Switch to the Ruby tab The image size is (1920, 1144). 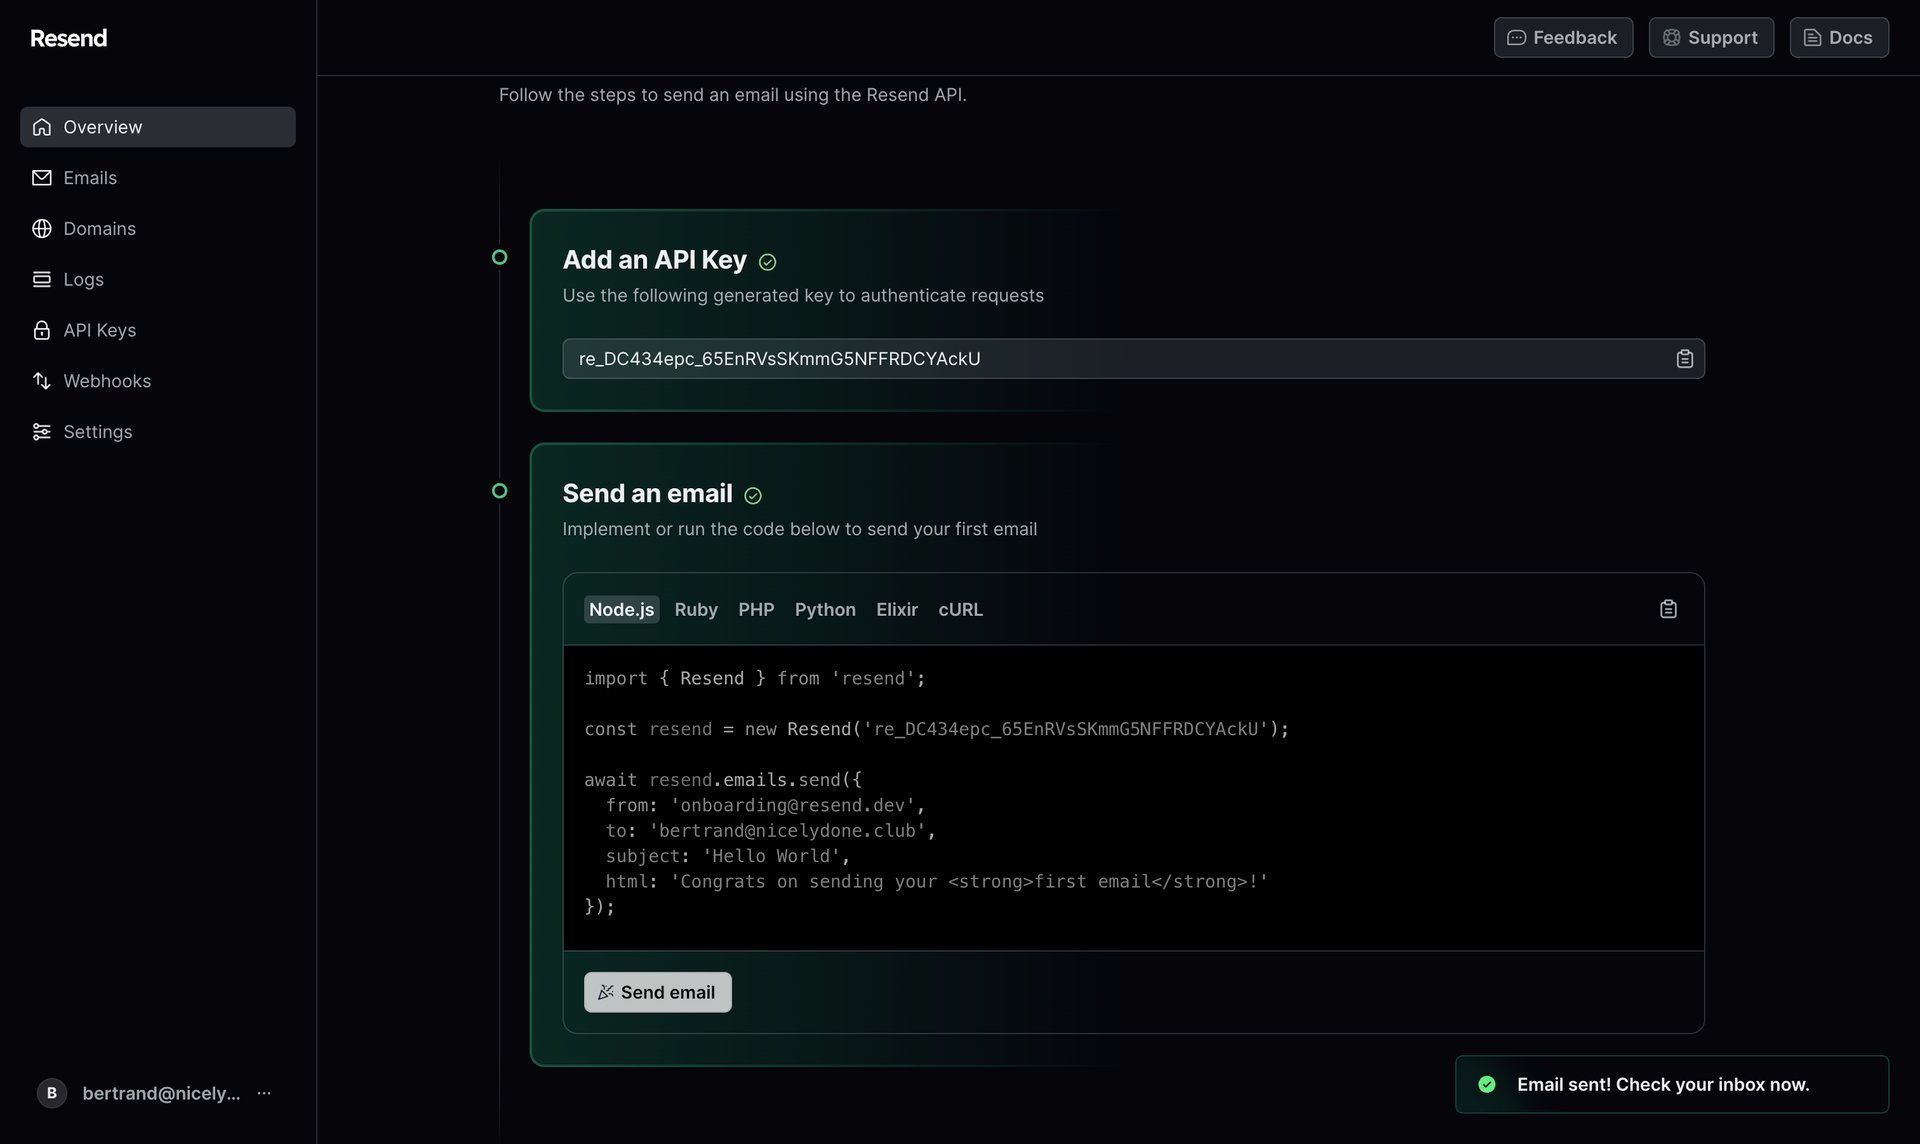695,609
